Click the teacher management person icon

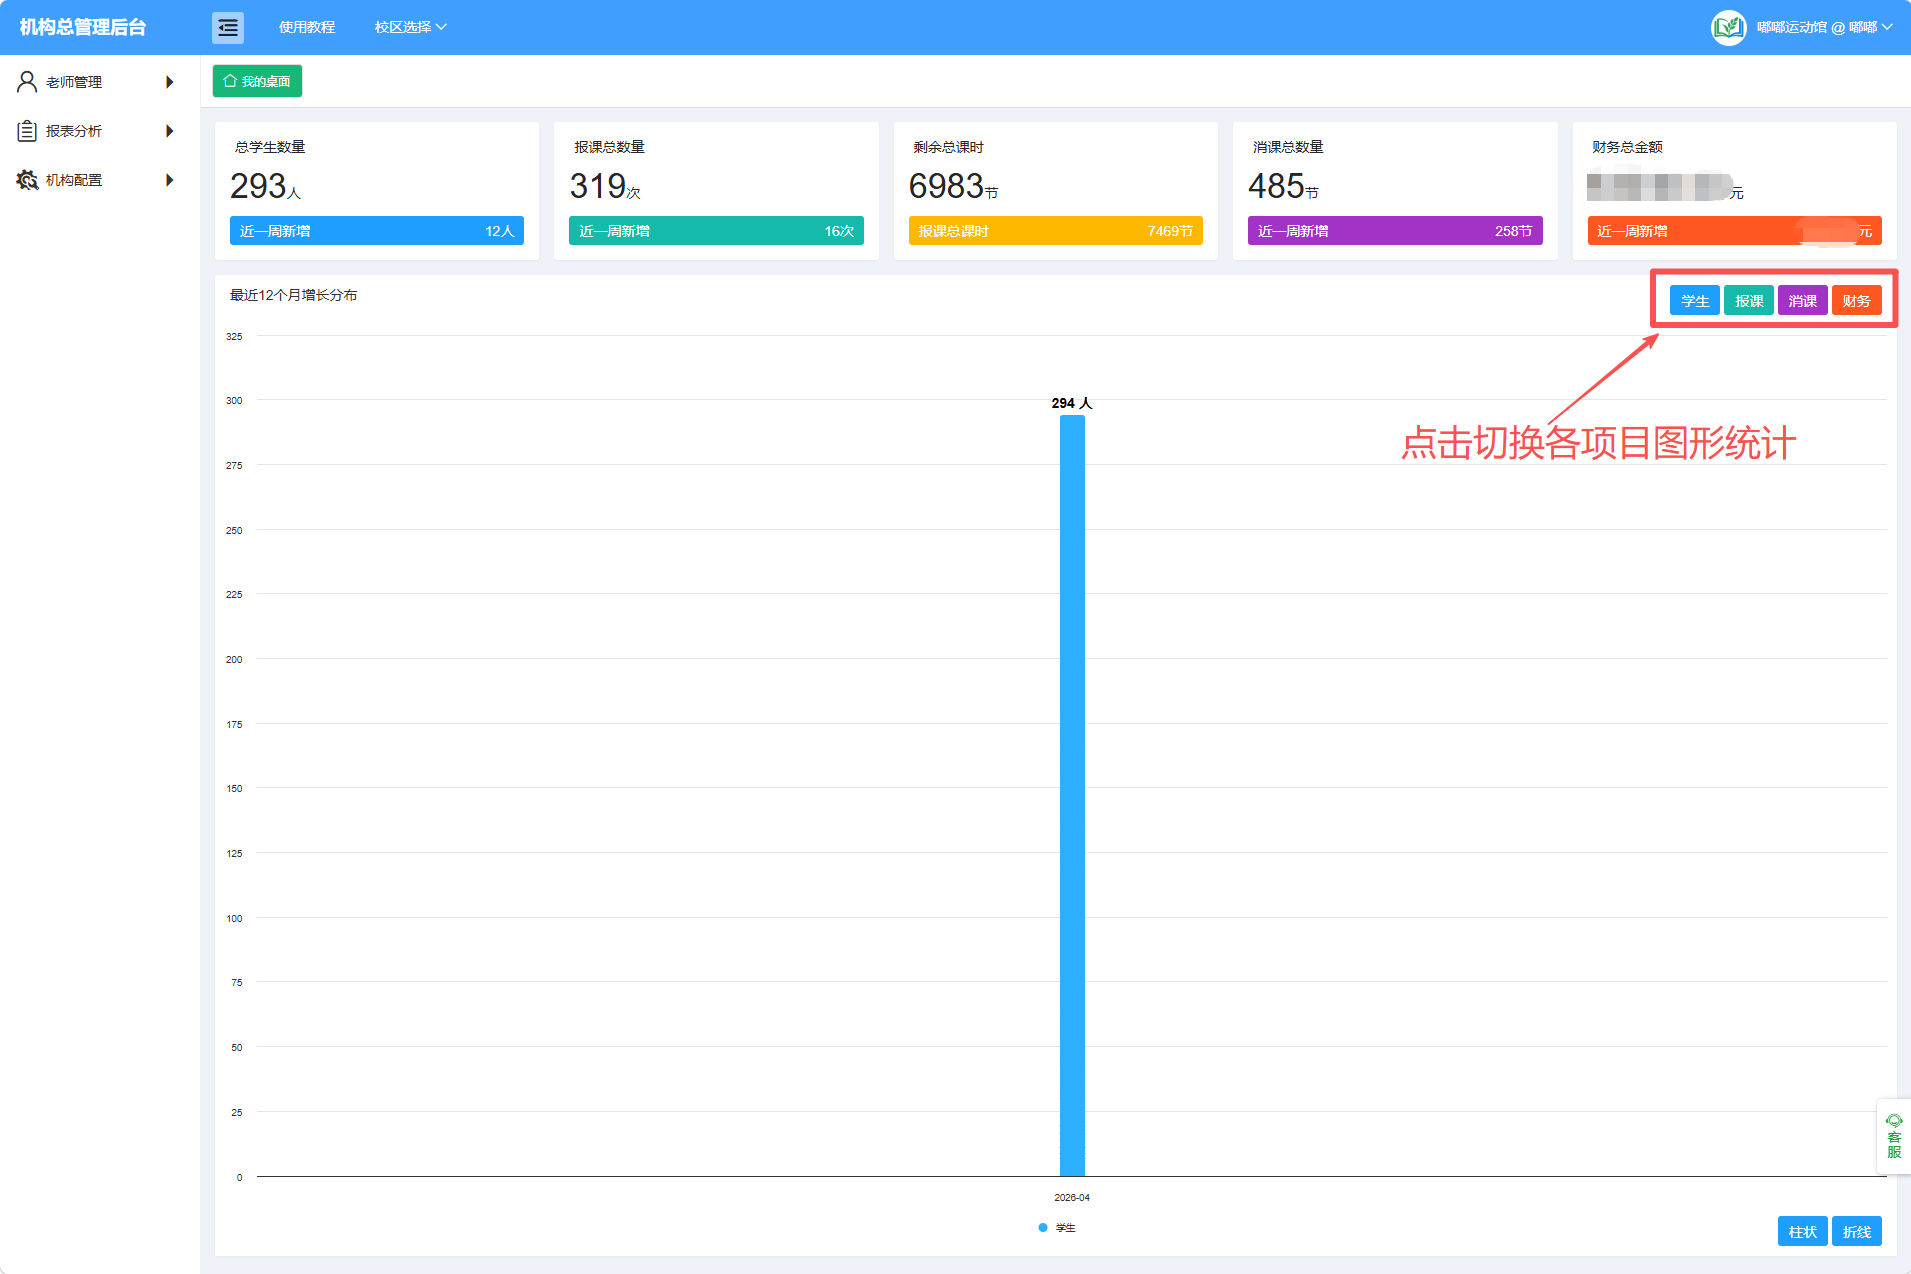27,81
